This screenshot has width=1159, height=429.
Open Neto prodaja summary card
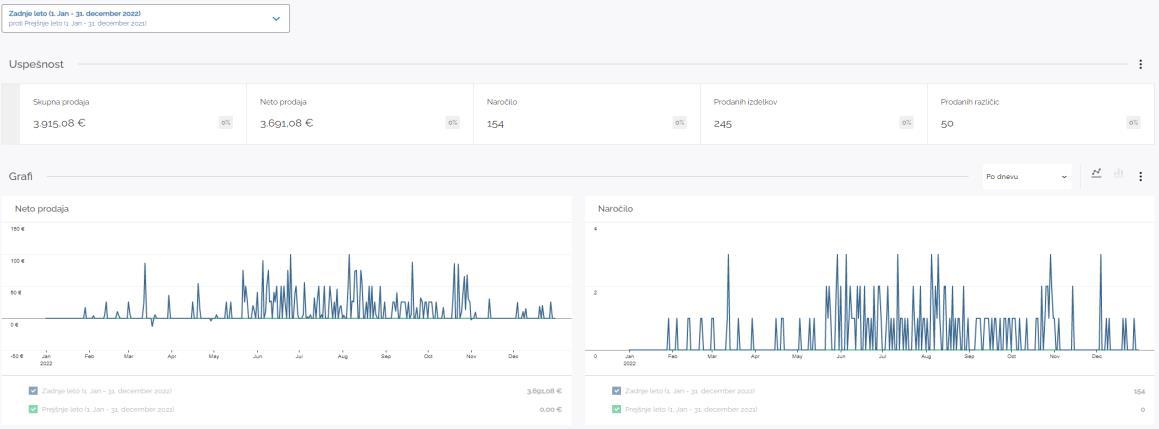pos(360,113)
